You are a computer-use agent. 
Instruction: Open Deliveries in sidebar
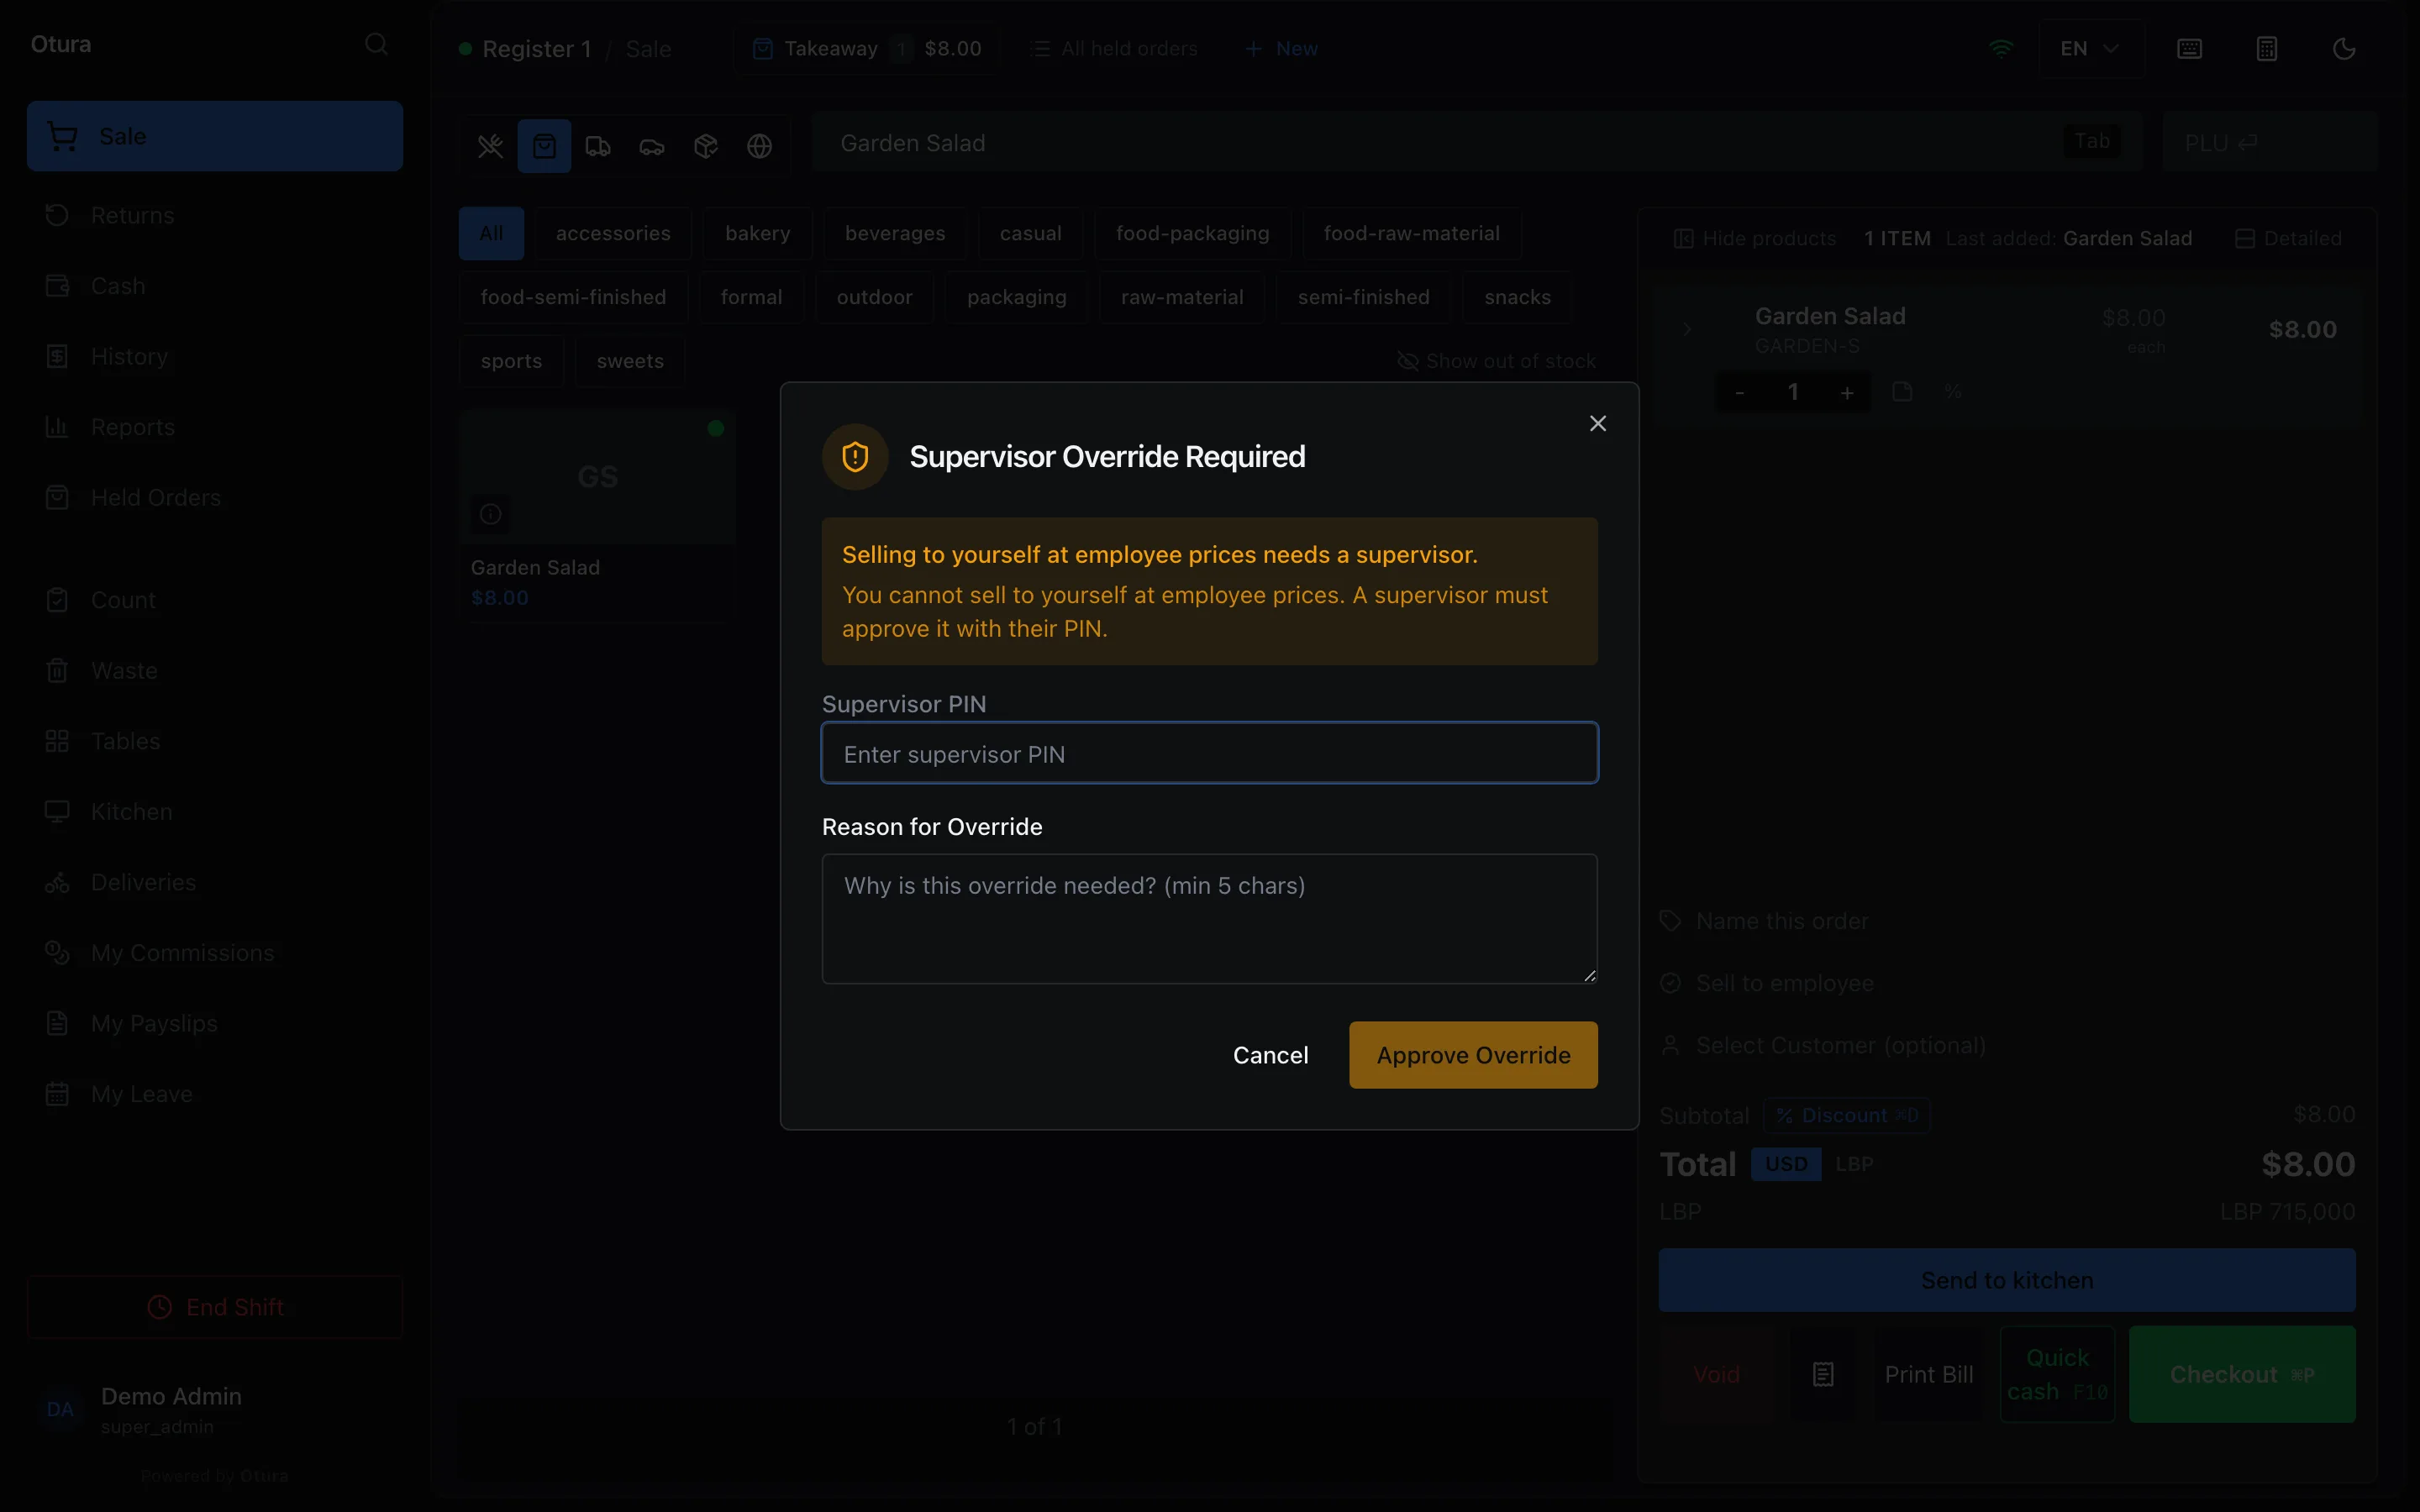point(215,883)
